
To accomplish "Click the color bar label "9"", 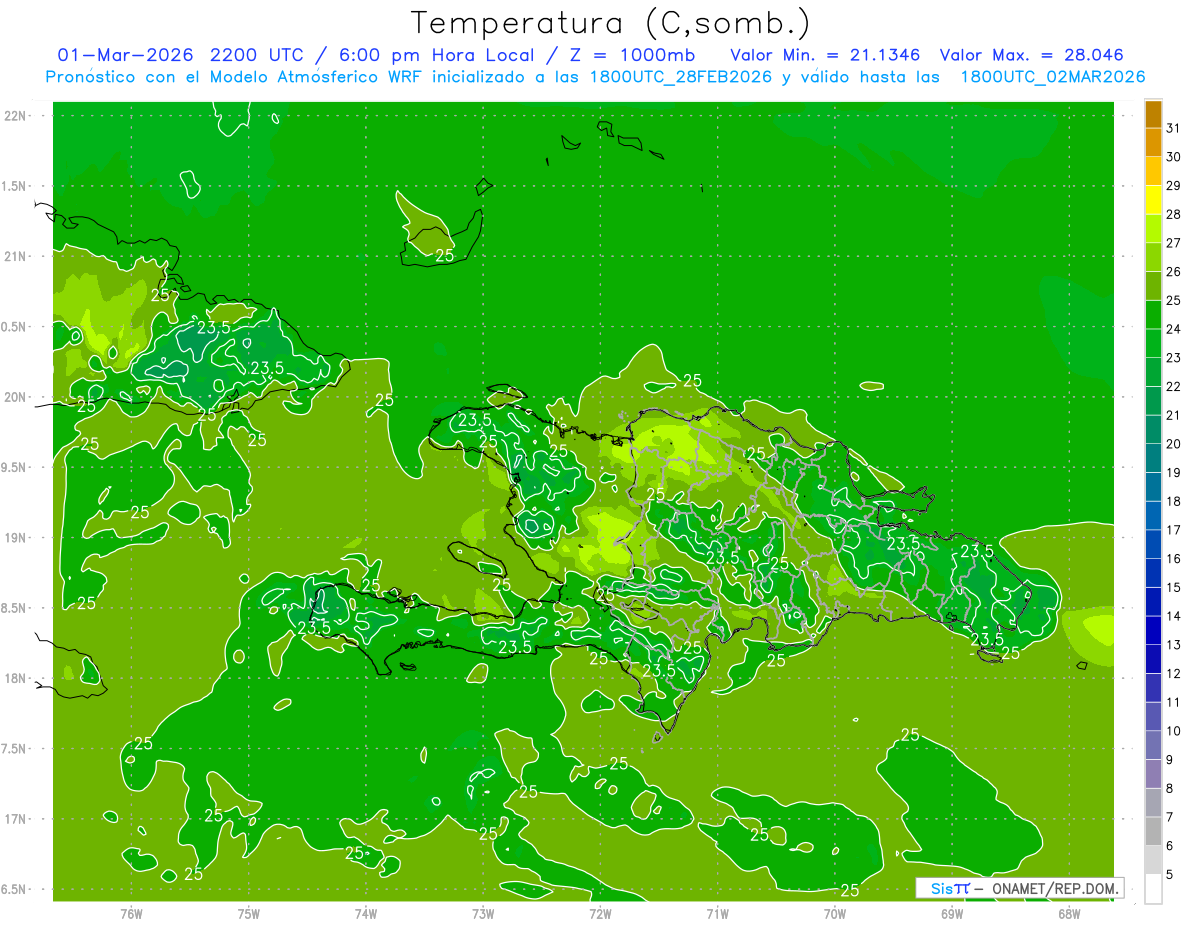I will [x=1170, y=760].
